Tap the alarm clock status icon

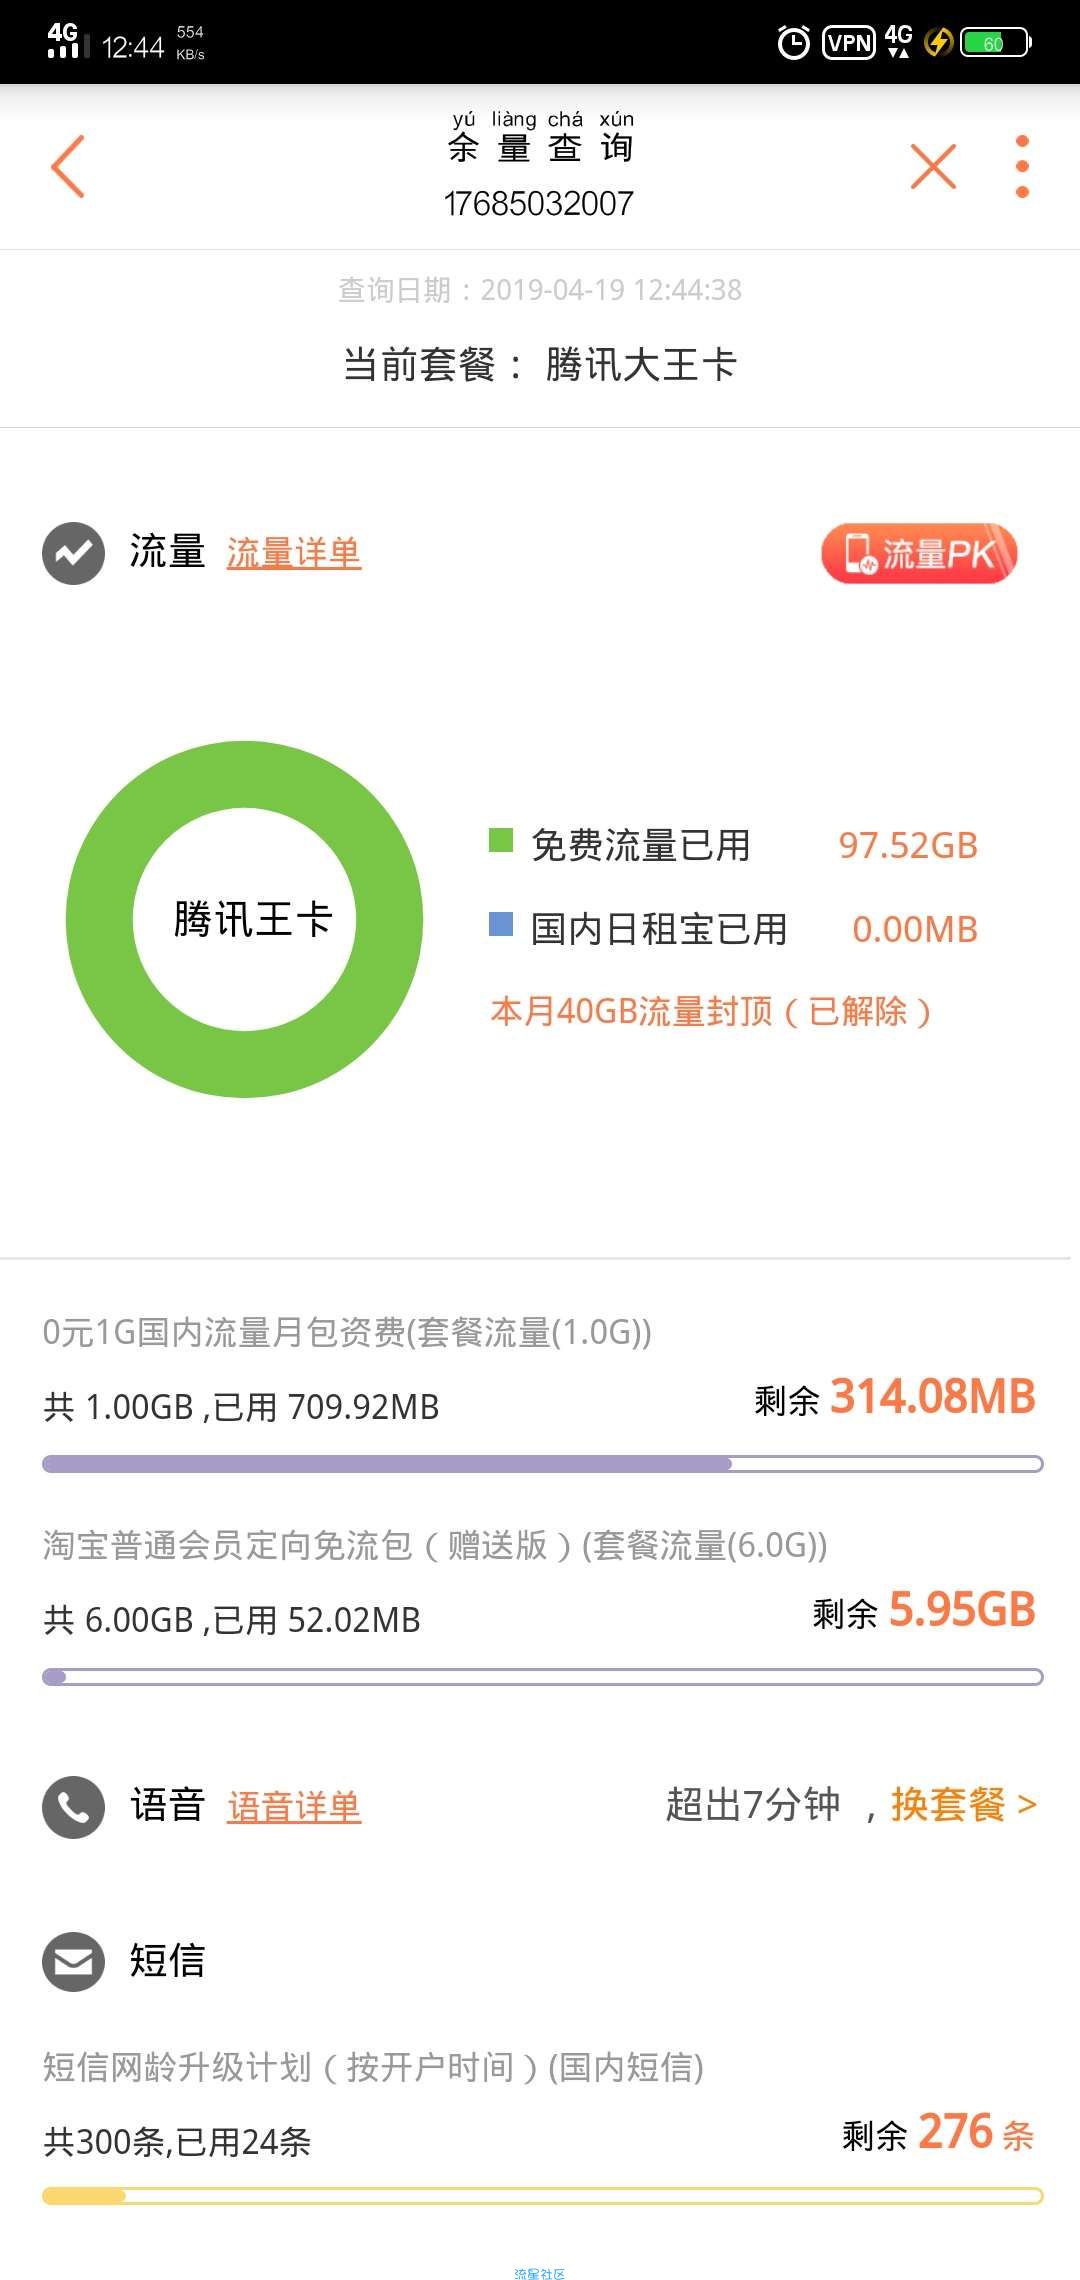(x=794, y=42)
